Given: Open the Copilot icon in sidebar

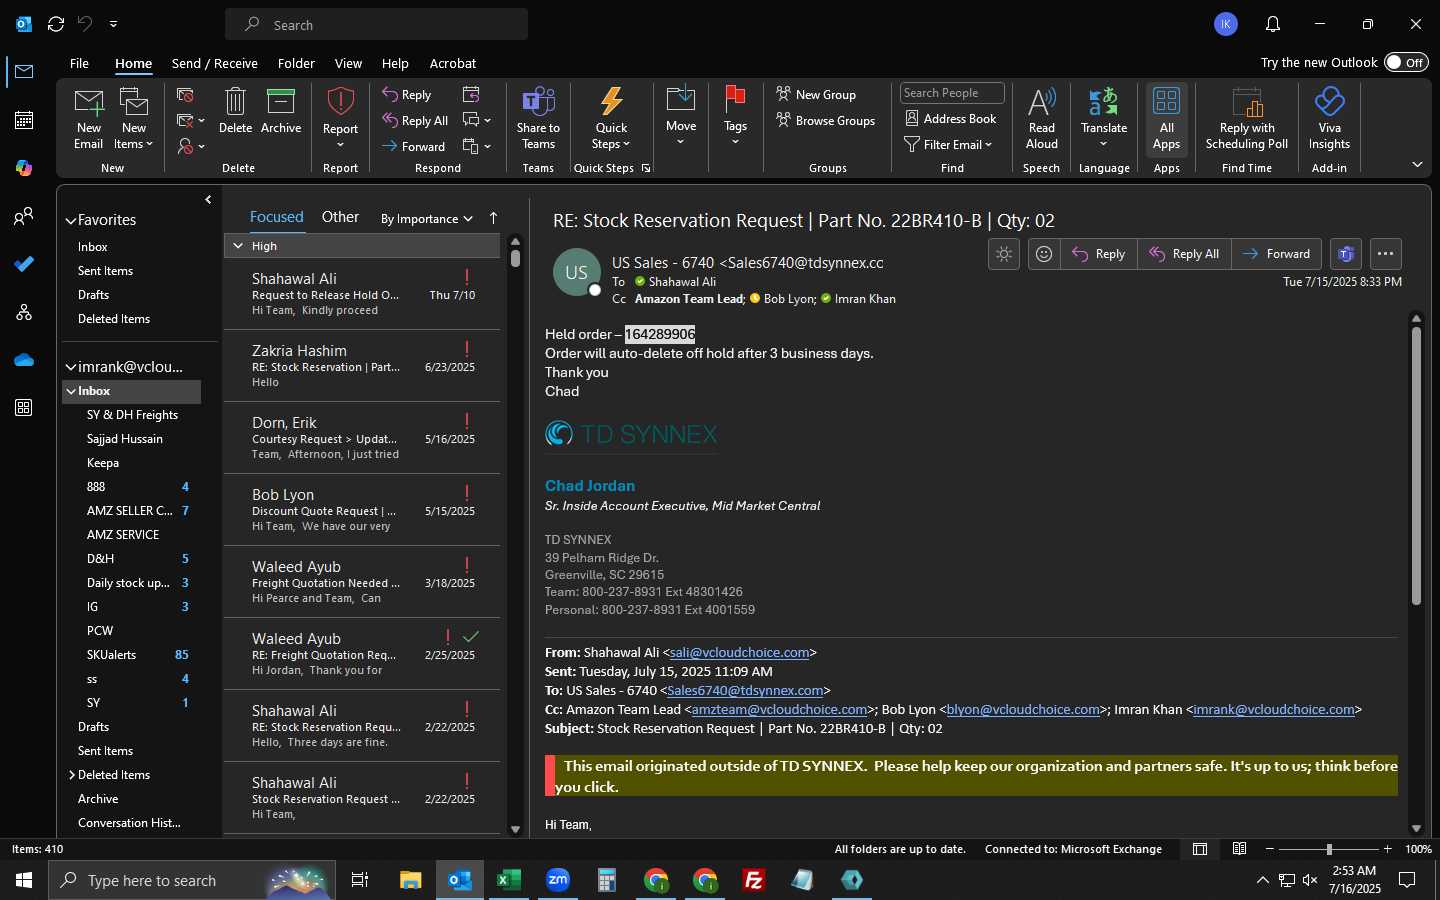Looking at the screenshot, I should (24, 168).
